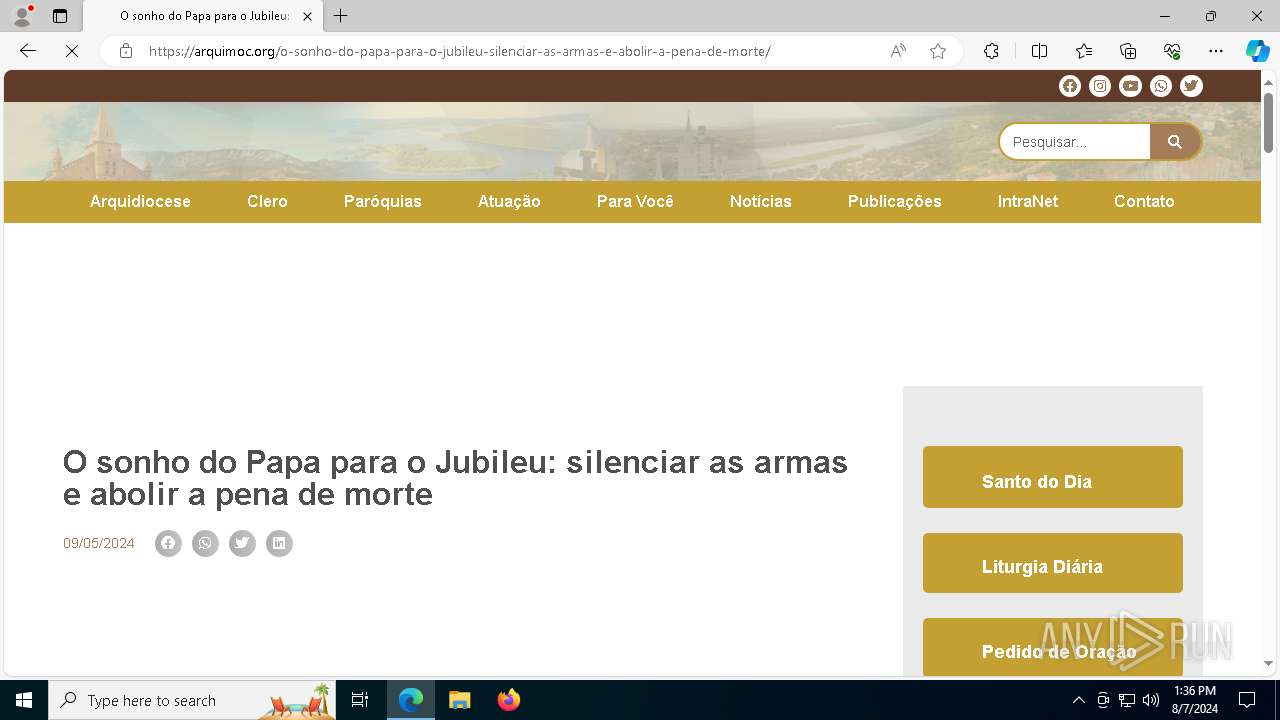Viewport: 1280px width, 720px height.
Task: Open the browser profile avatar icon
Action: pyautogui.click(x=21, y=16)
